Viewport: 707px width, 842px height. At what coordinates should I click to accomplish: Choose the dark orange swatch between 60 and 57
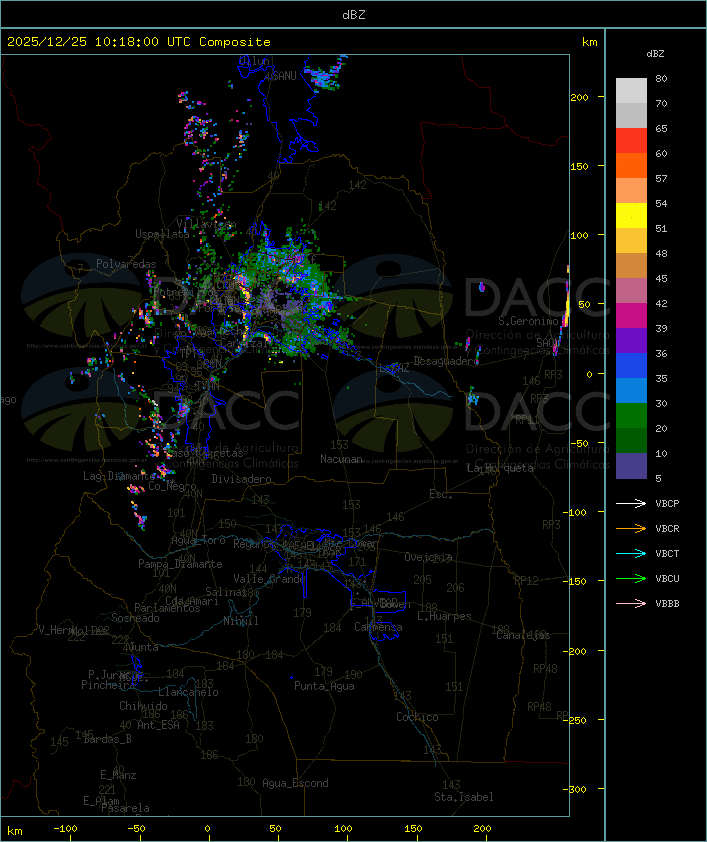[631, 165]
